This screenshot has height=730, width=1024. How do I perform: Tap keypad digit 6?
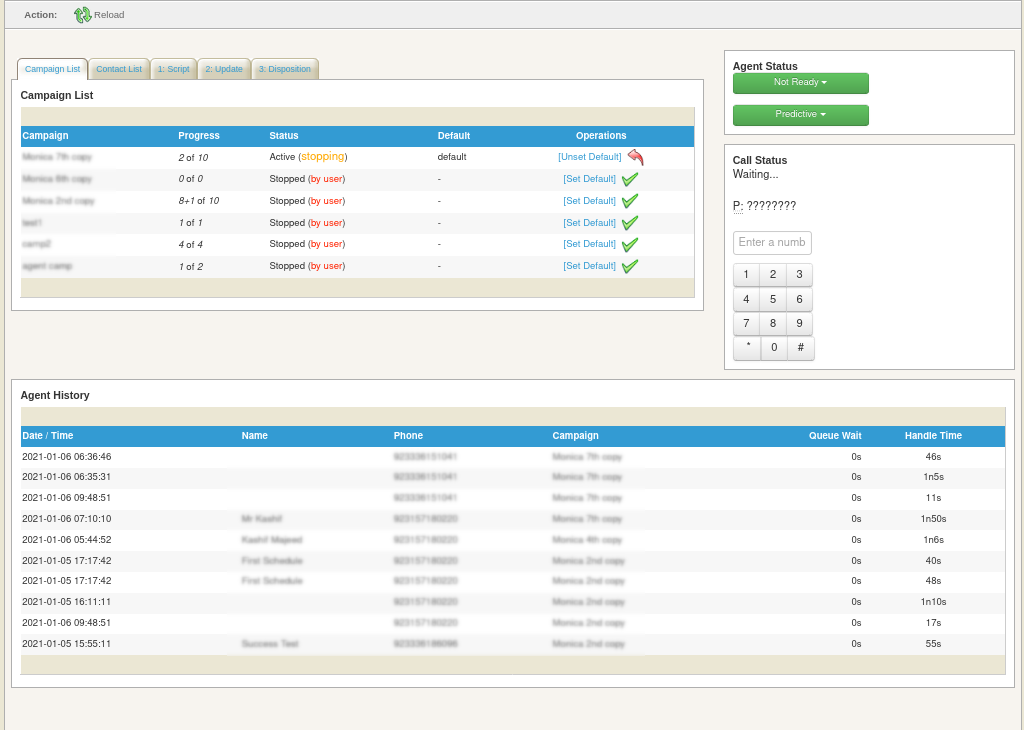click(x=799, y=300)
